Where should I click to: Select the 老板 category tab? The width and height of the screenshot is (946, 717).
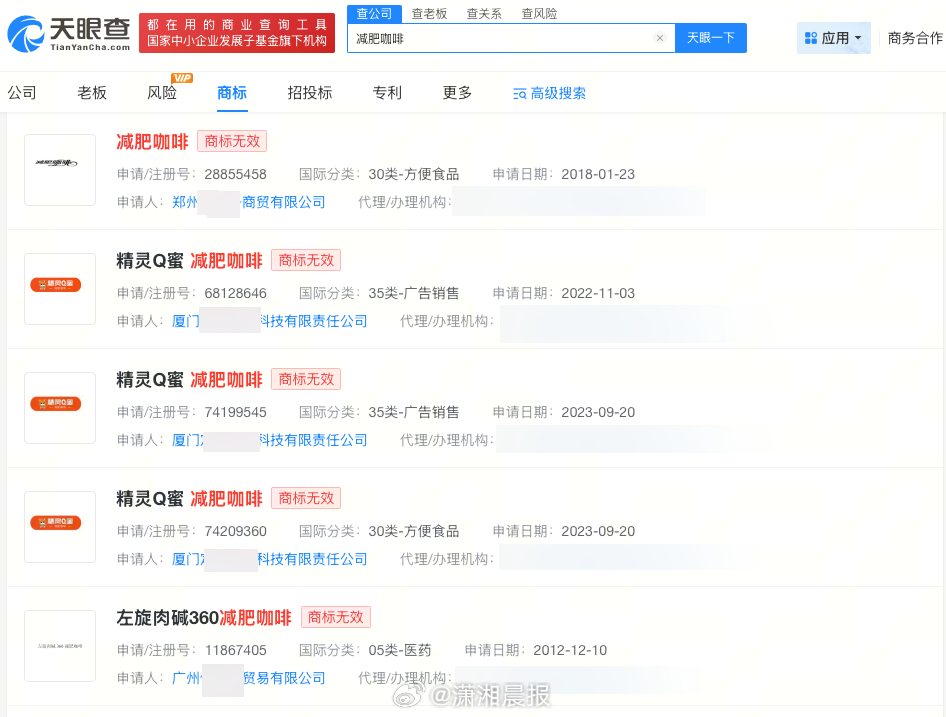[x=92, y=92]
